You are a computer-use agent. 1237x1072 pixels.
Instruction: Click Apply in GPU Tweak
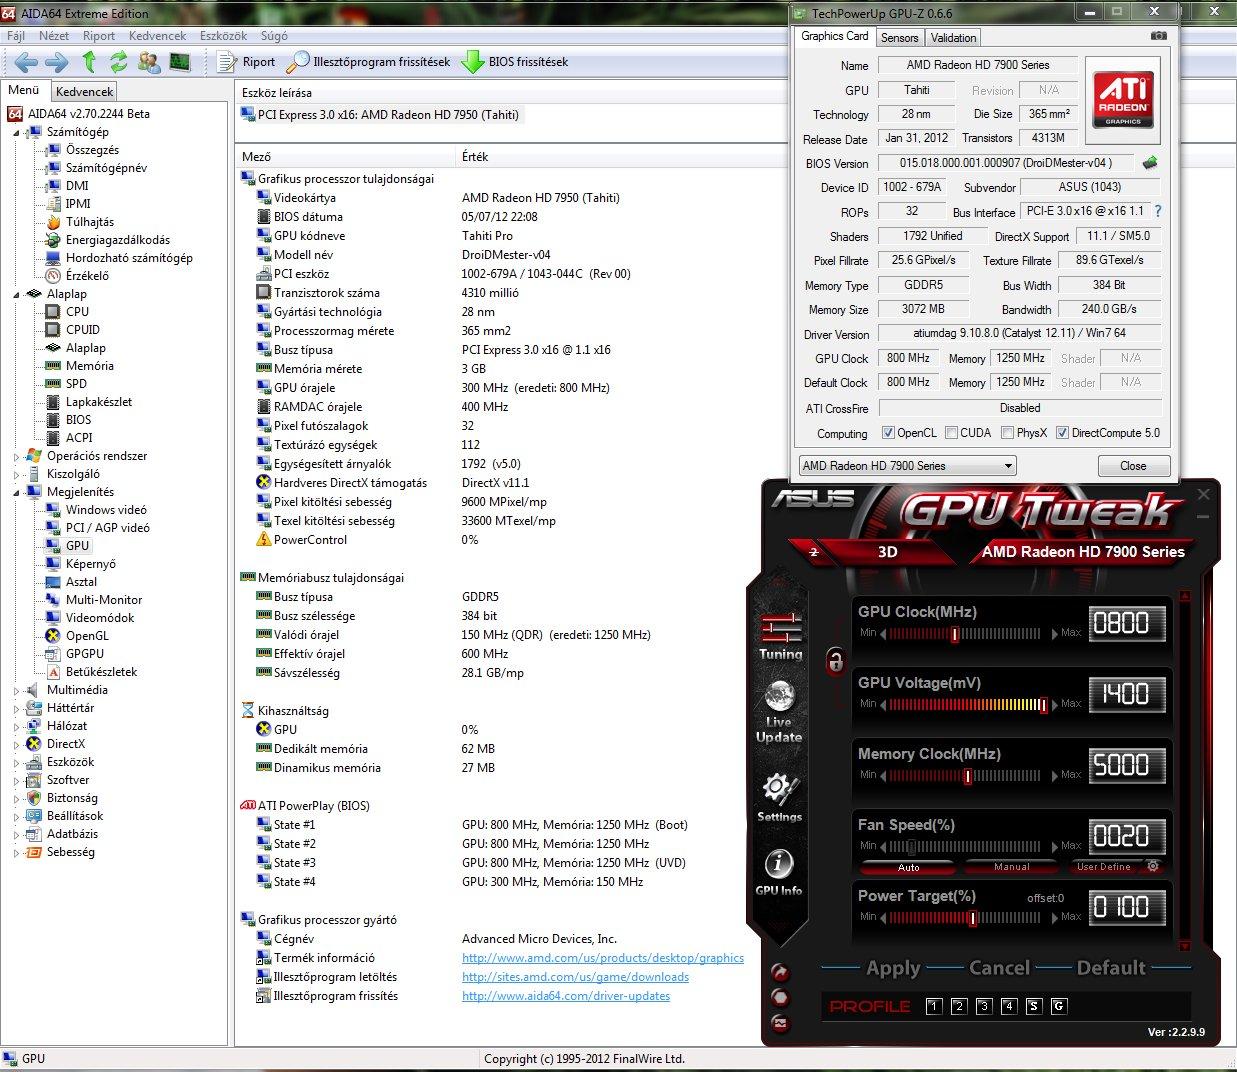[x=893, y=968]
